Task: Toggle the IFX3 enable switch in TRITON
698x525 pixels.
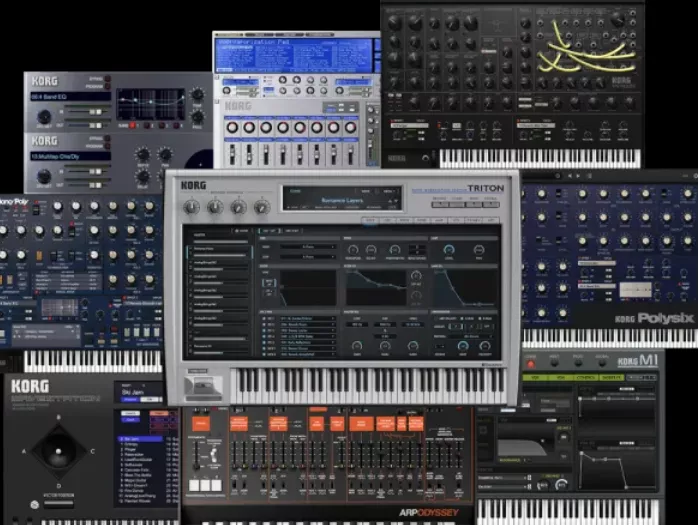Action: click(264, 330)
